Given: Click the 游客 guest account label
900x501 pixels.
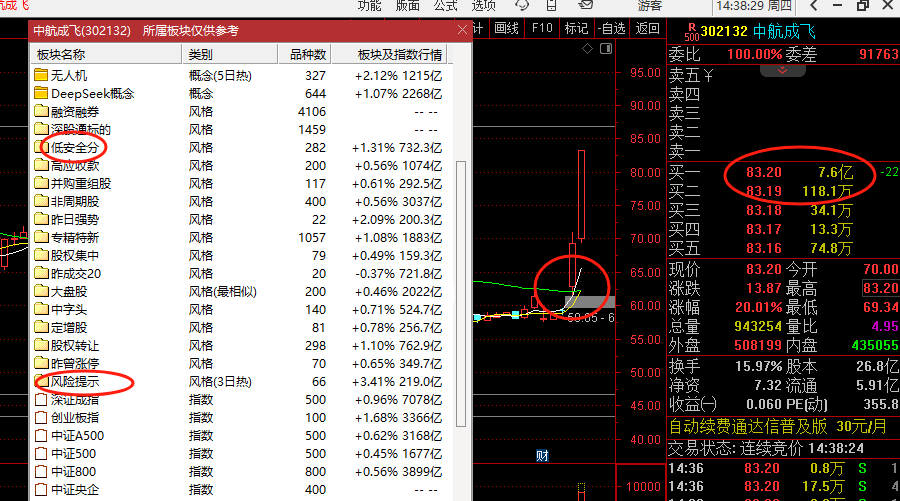Looking at the screenshot, I should [650, 6].
